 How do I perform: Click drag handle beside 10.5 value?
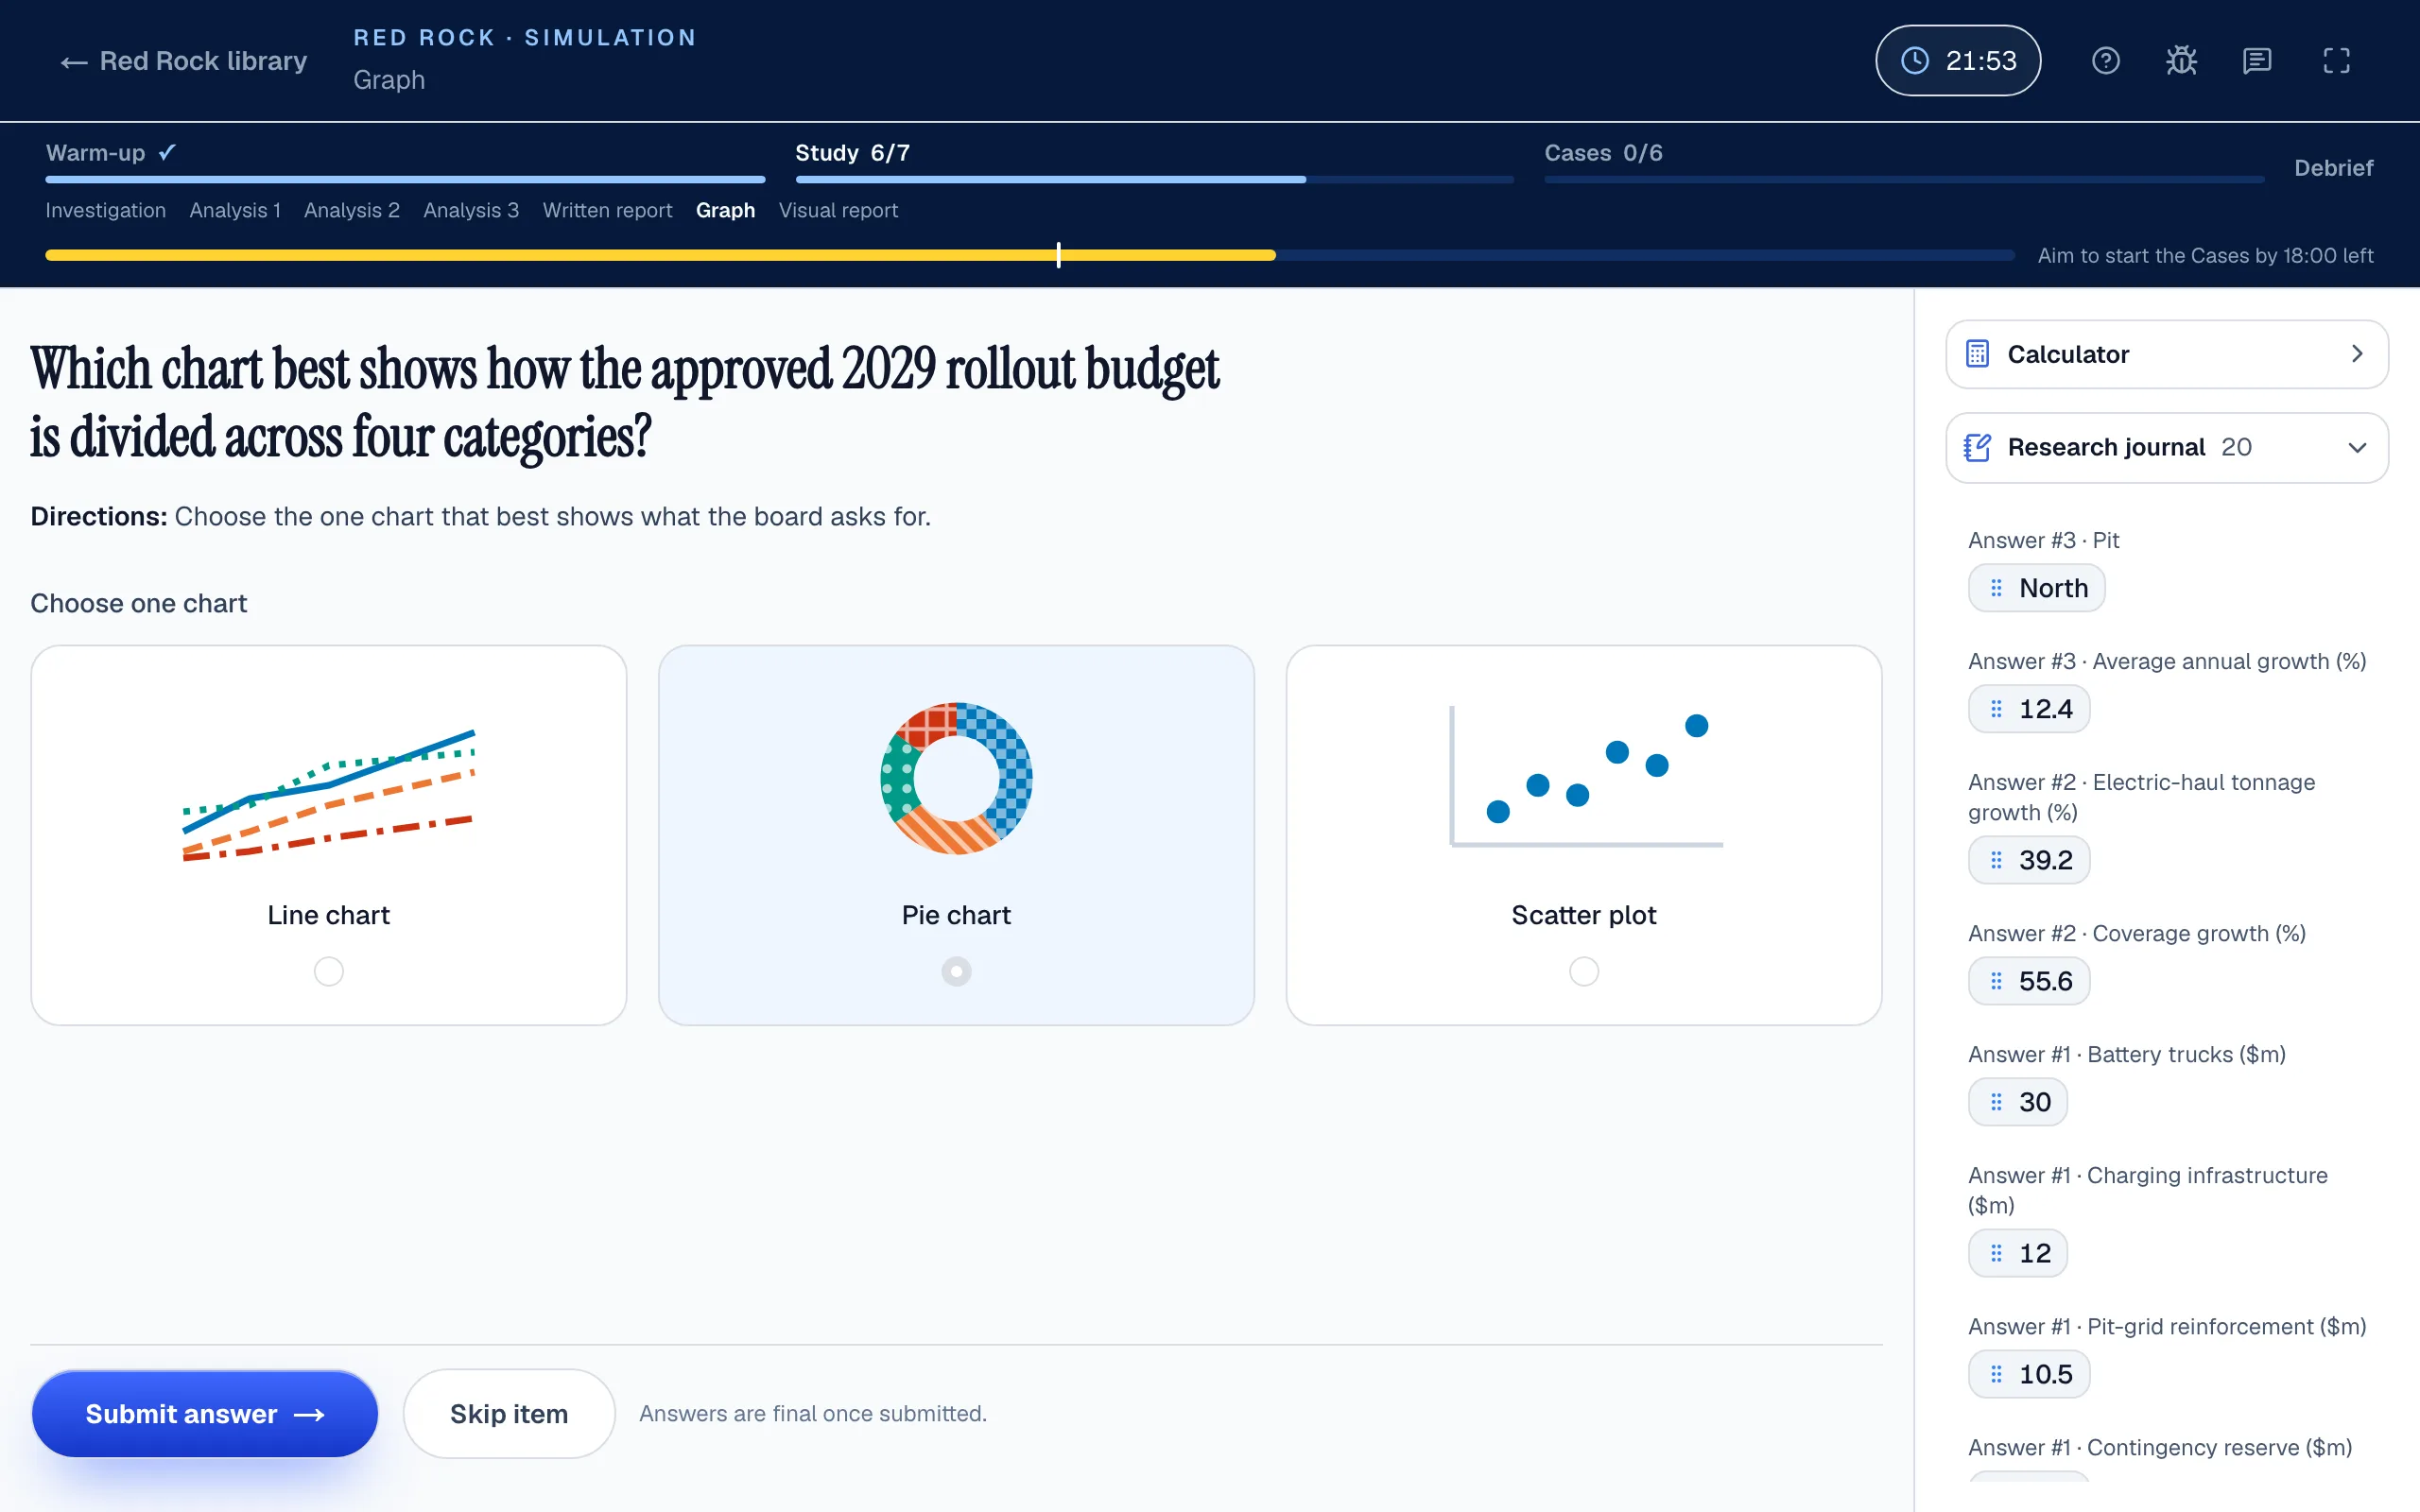pos(1996,1374)
